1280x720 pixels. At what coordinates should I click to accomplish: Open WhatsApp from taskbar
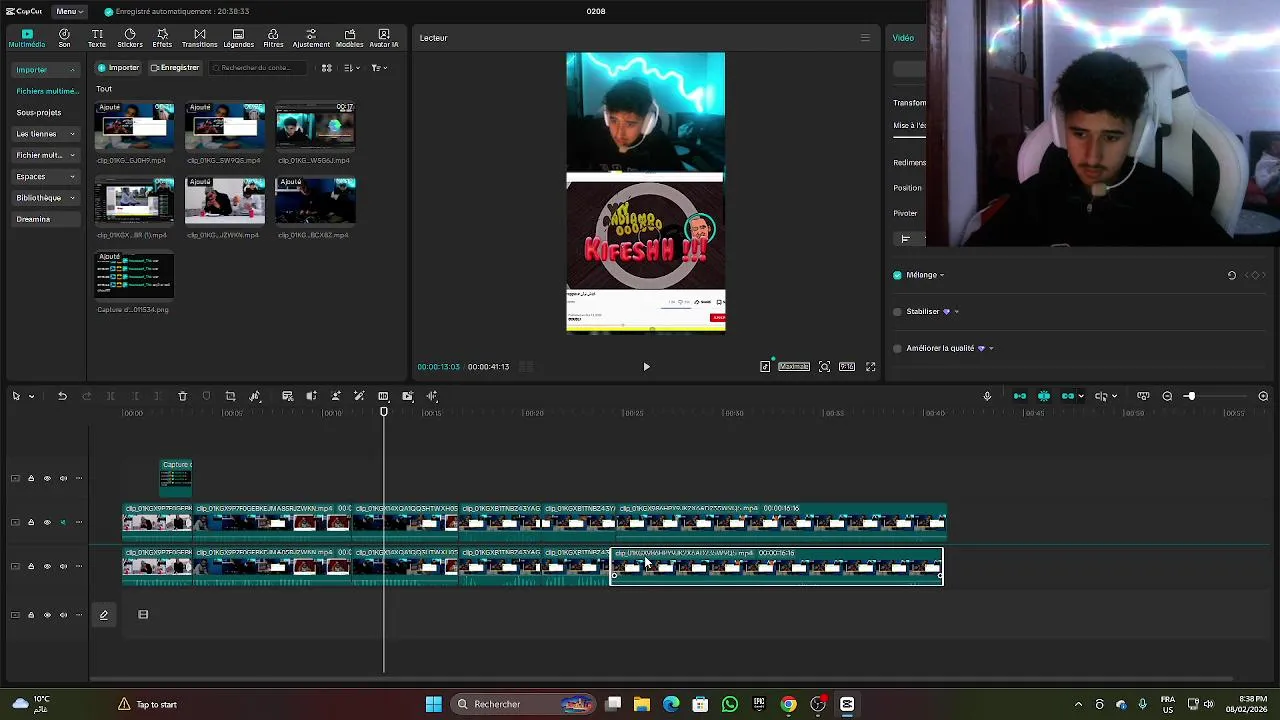(730, 704)
